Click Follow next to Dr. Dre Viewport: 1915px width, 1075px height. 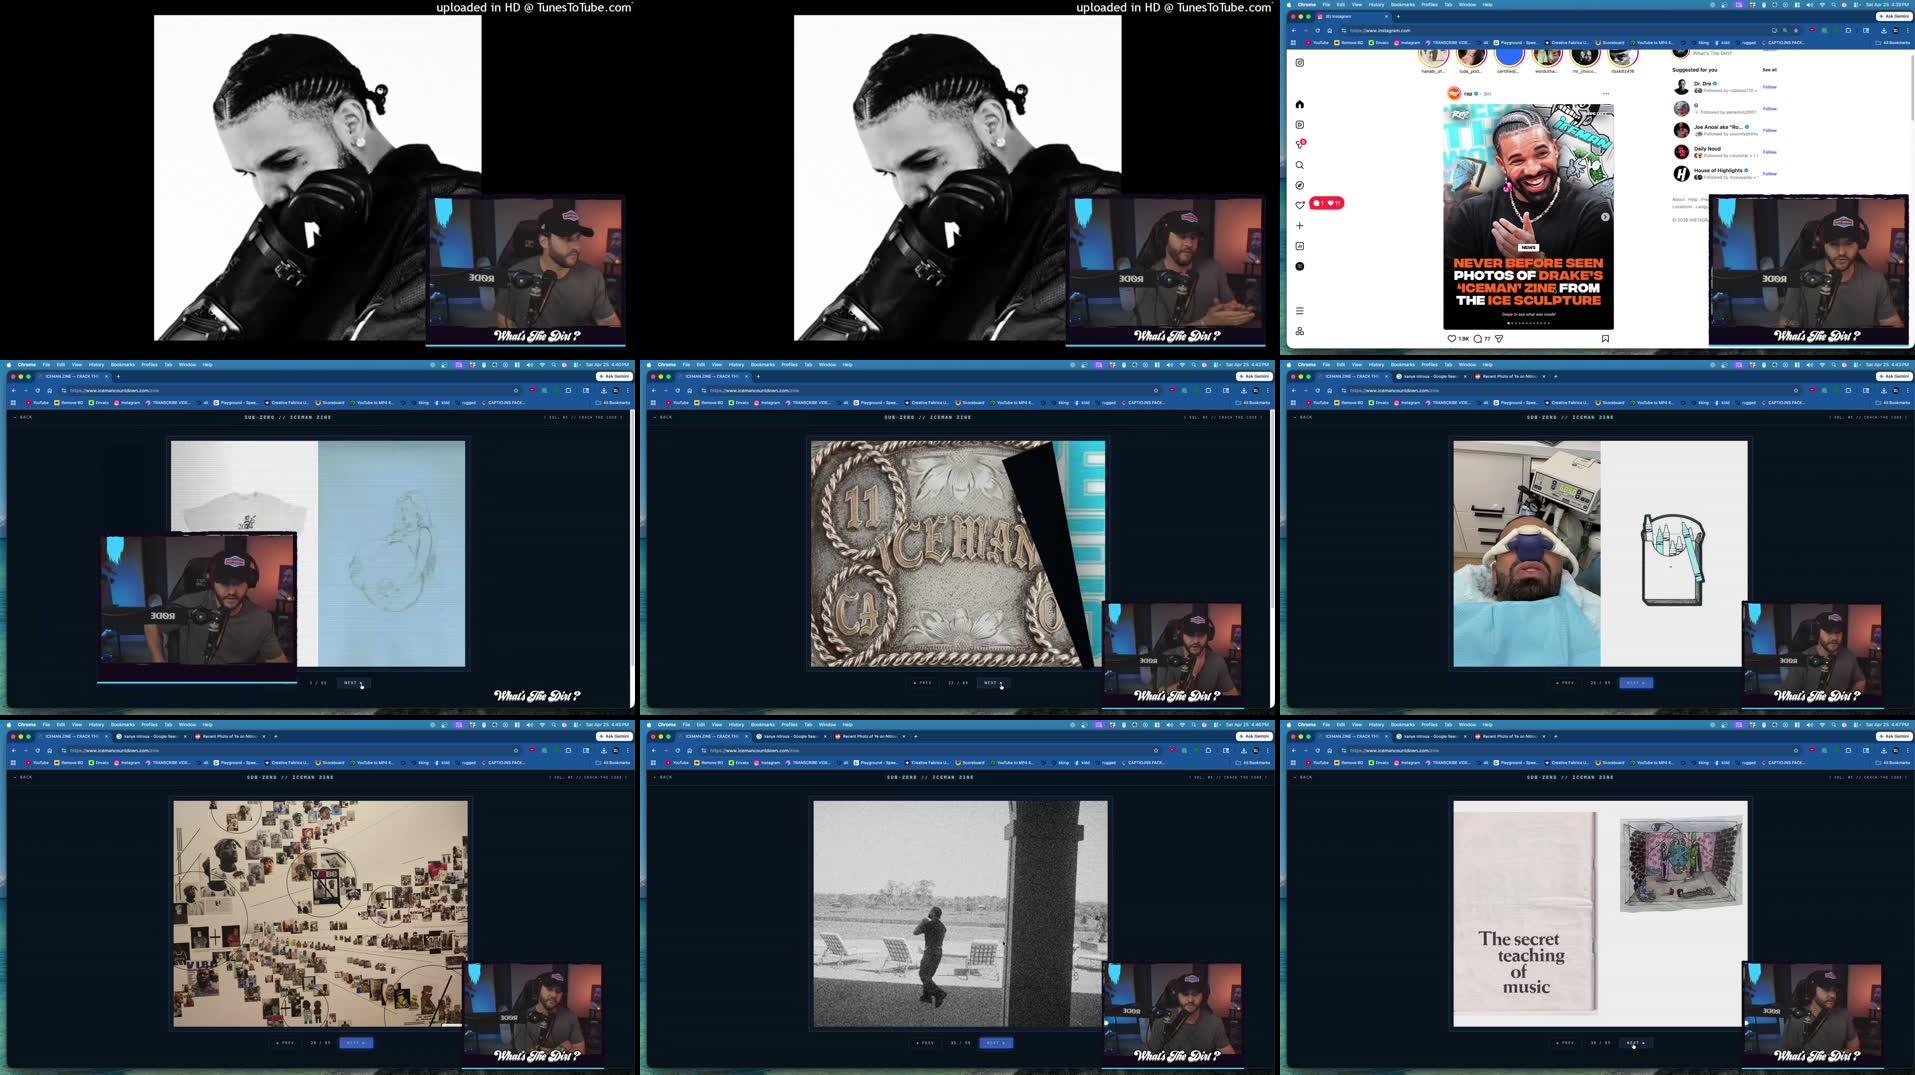pyautogui.click(x=1769, y=87)
